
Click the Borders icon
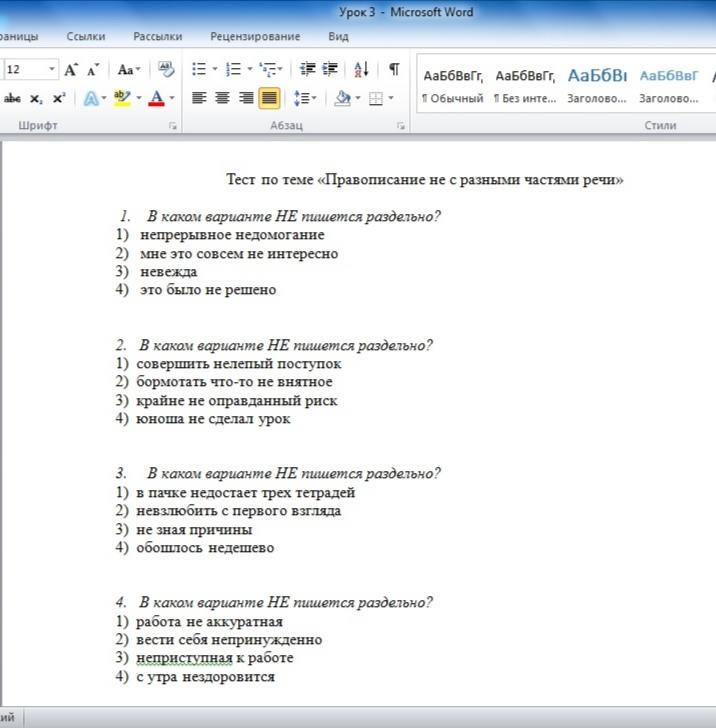[x=376, y=98]
